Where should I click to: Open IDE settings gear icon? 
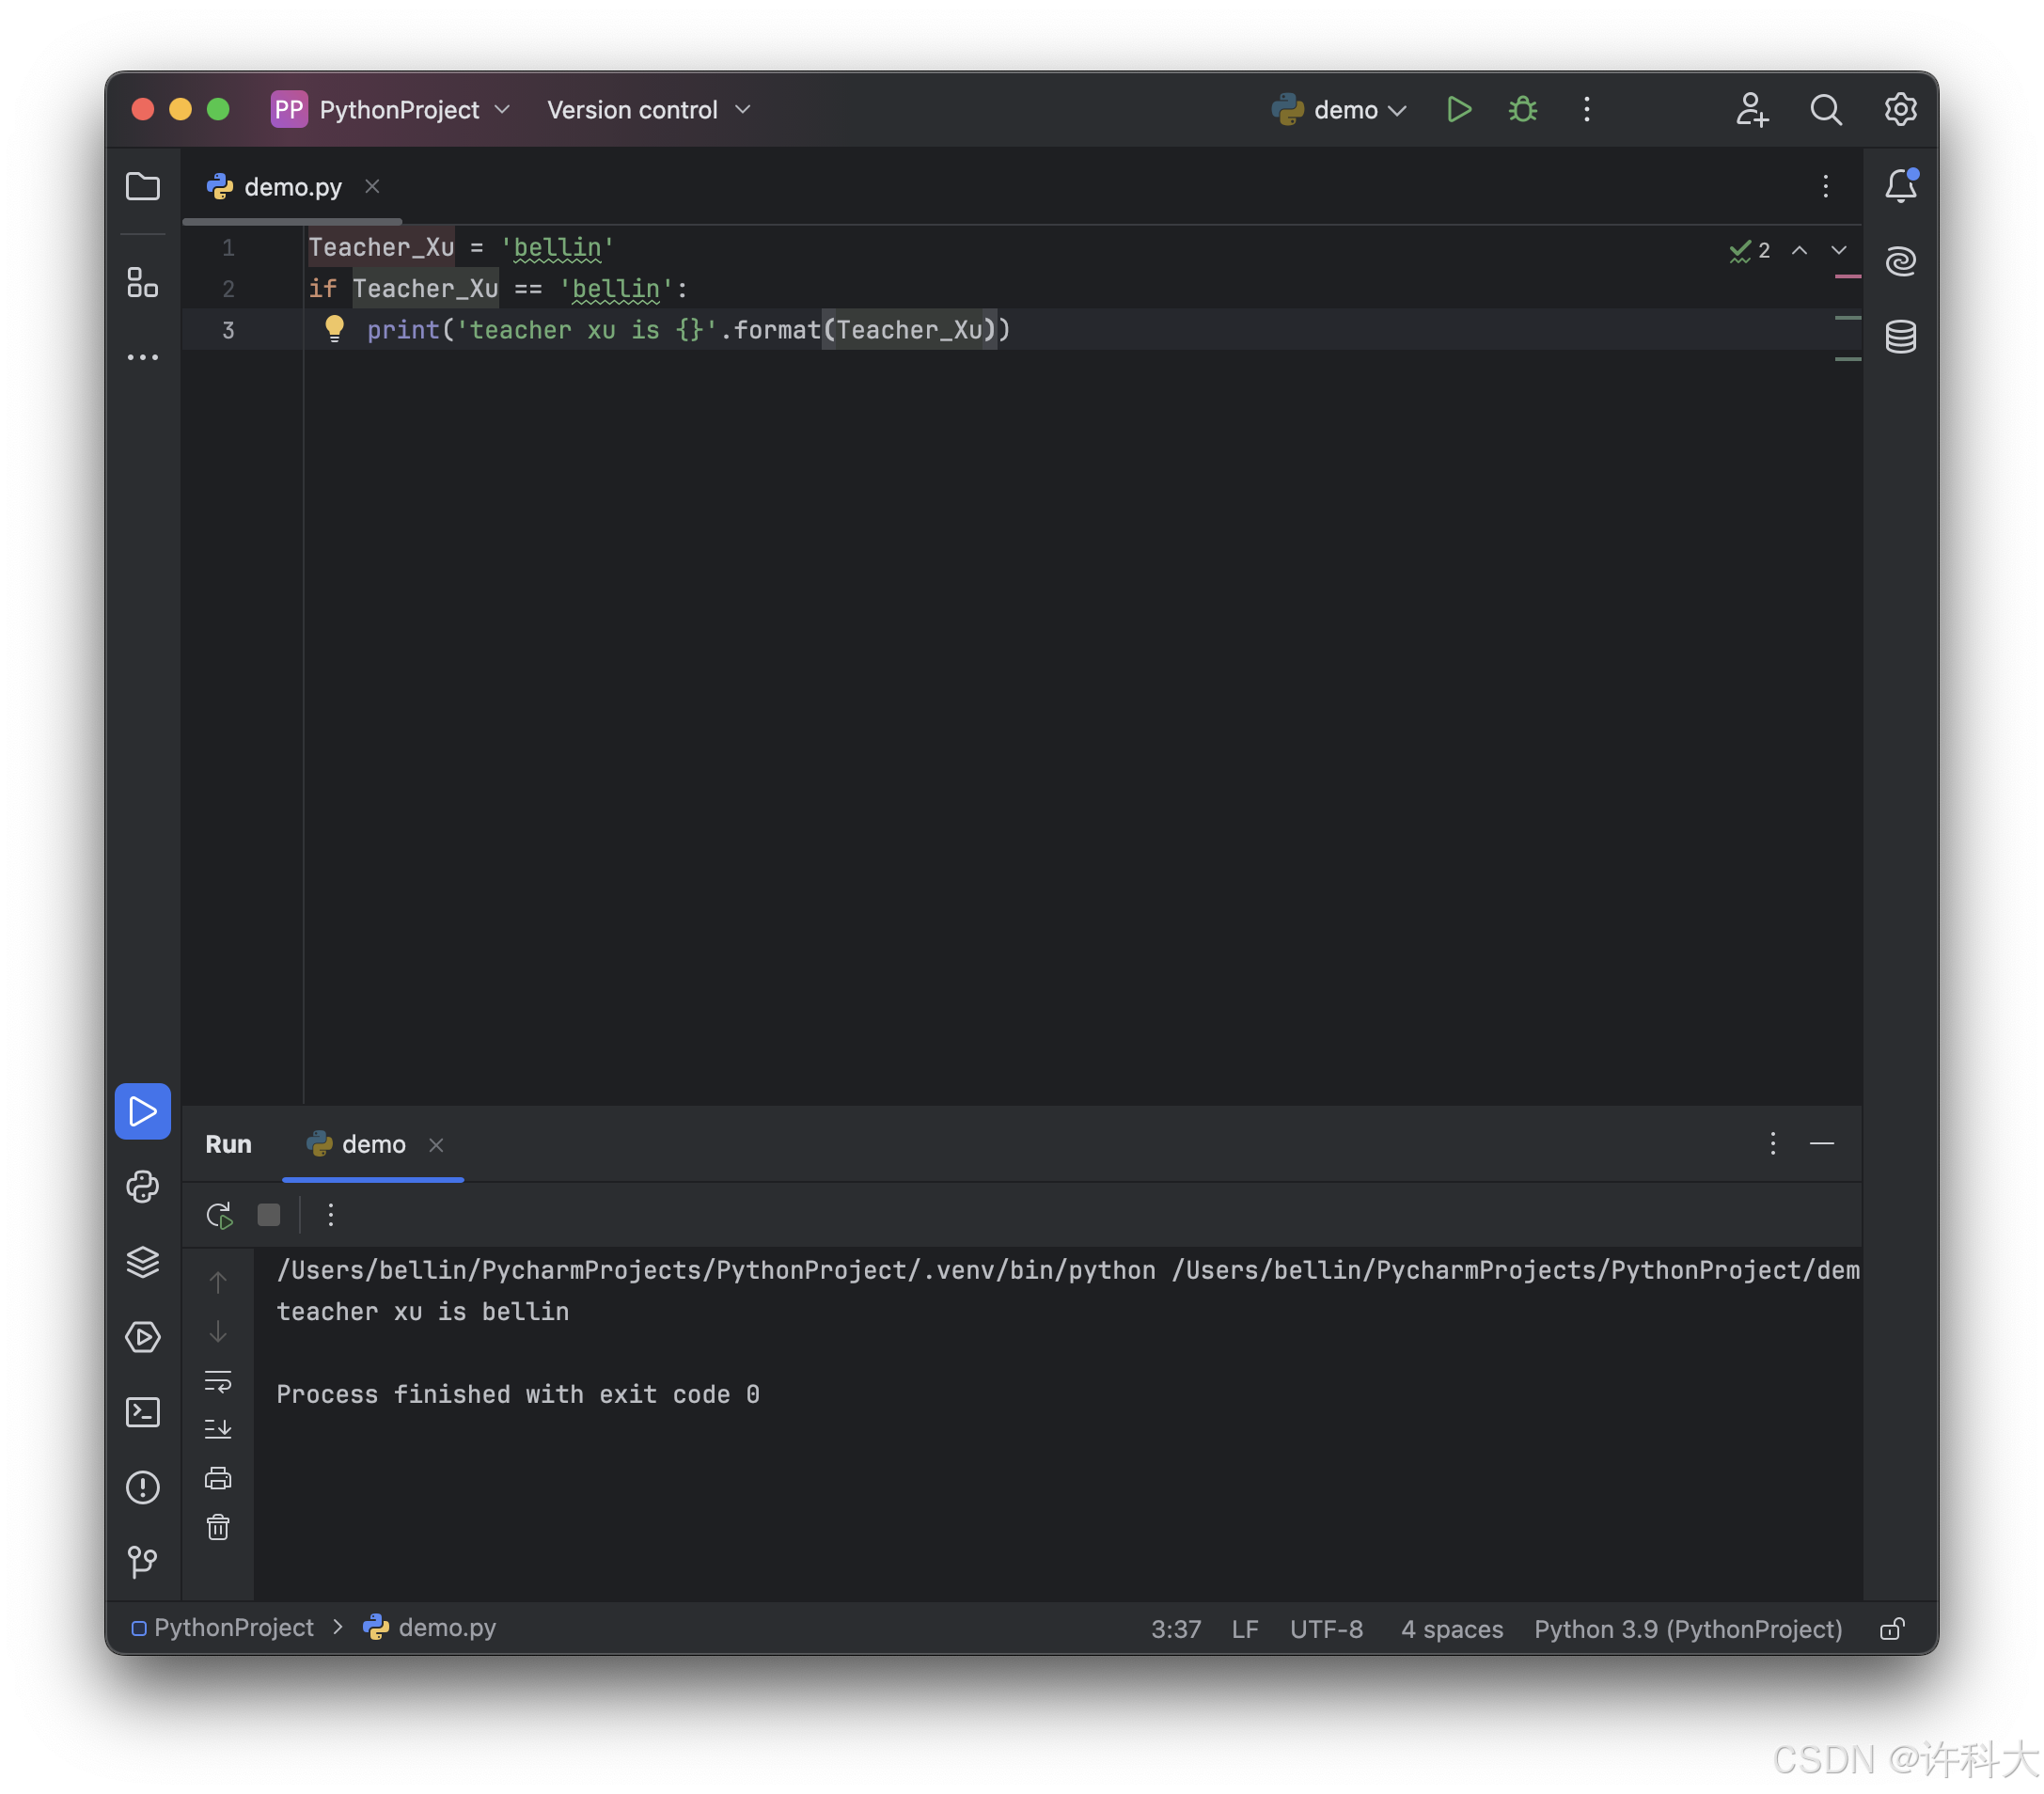1900,109
